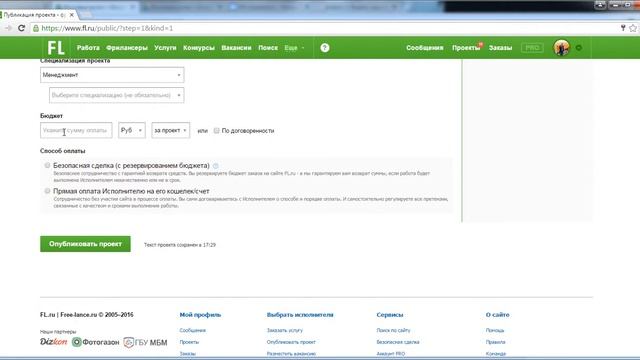Bookmark page with star icon
The height and width of the screenshot is (360, 640).
[x=633, y=28]
